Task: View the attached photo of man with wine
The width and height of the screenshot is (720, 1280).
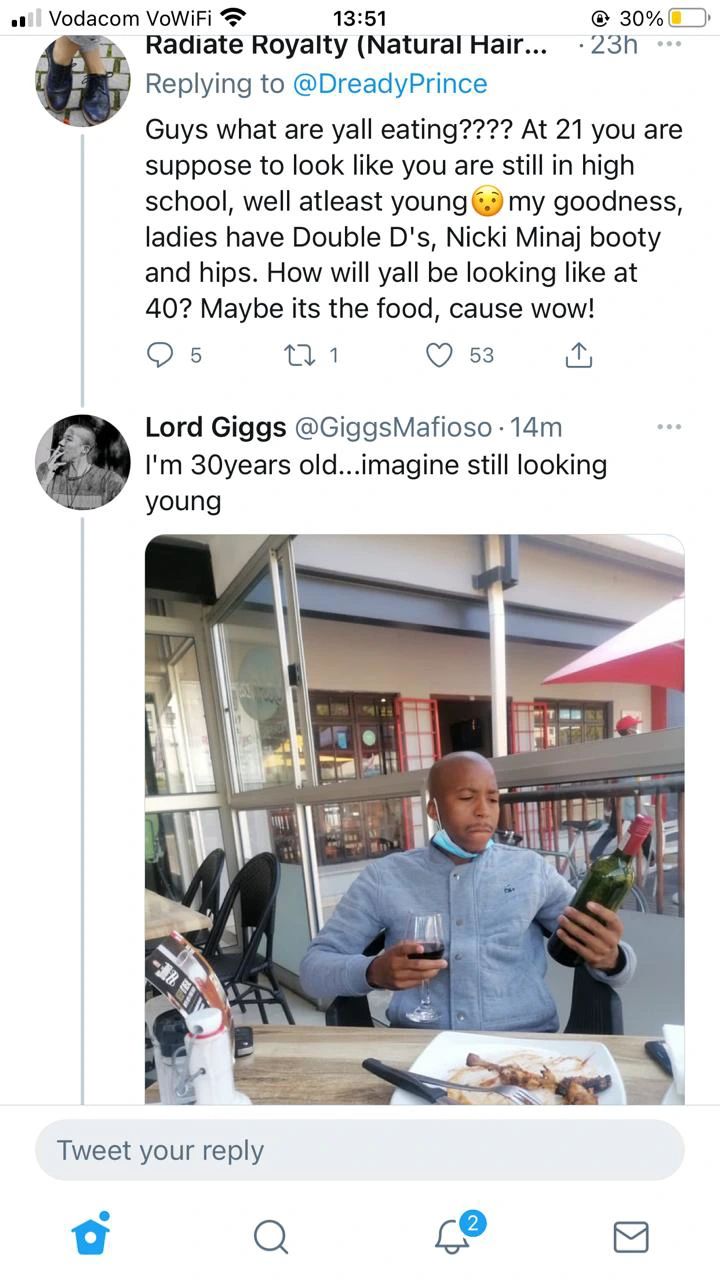Action: tap(415, 819)
